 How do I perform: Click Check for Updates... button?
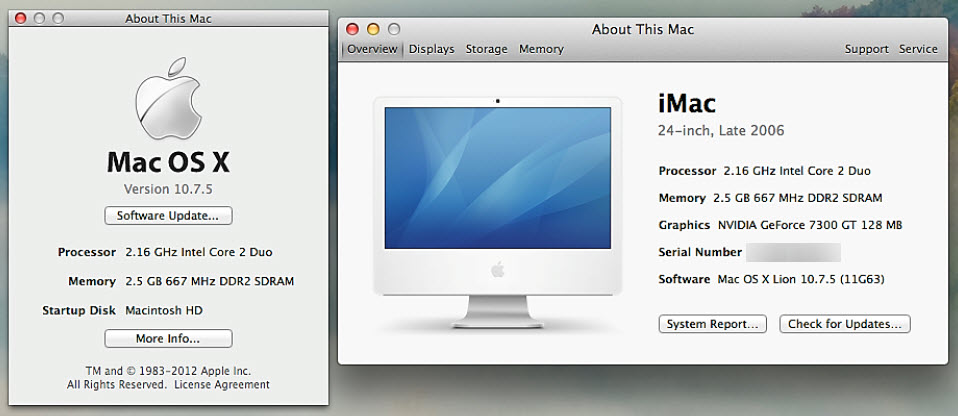(x=845, y=324)
